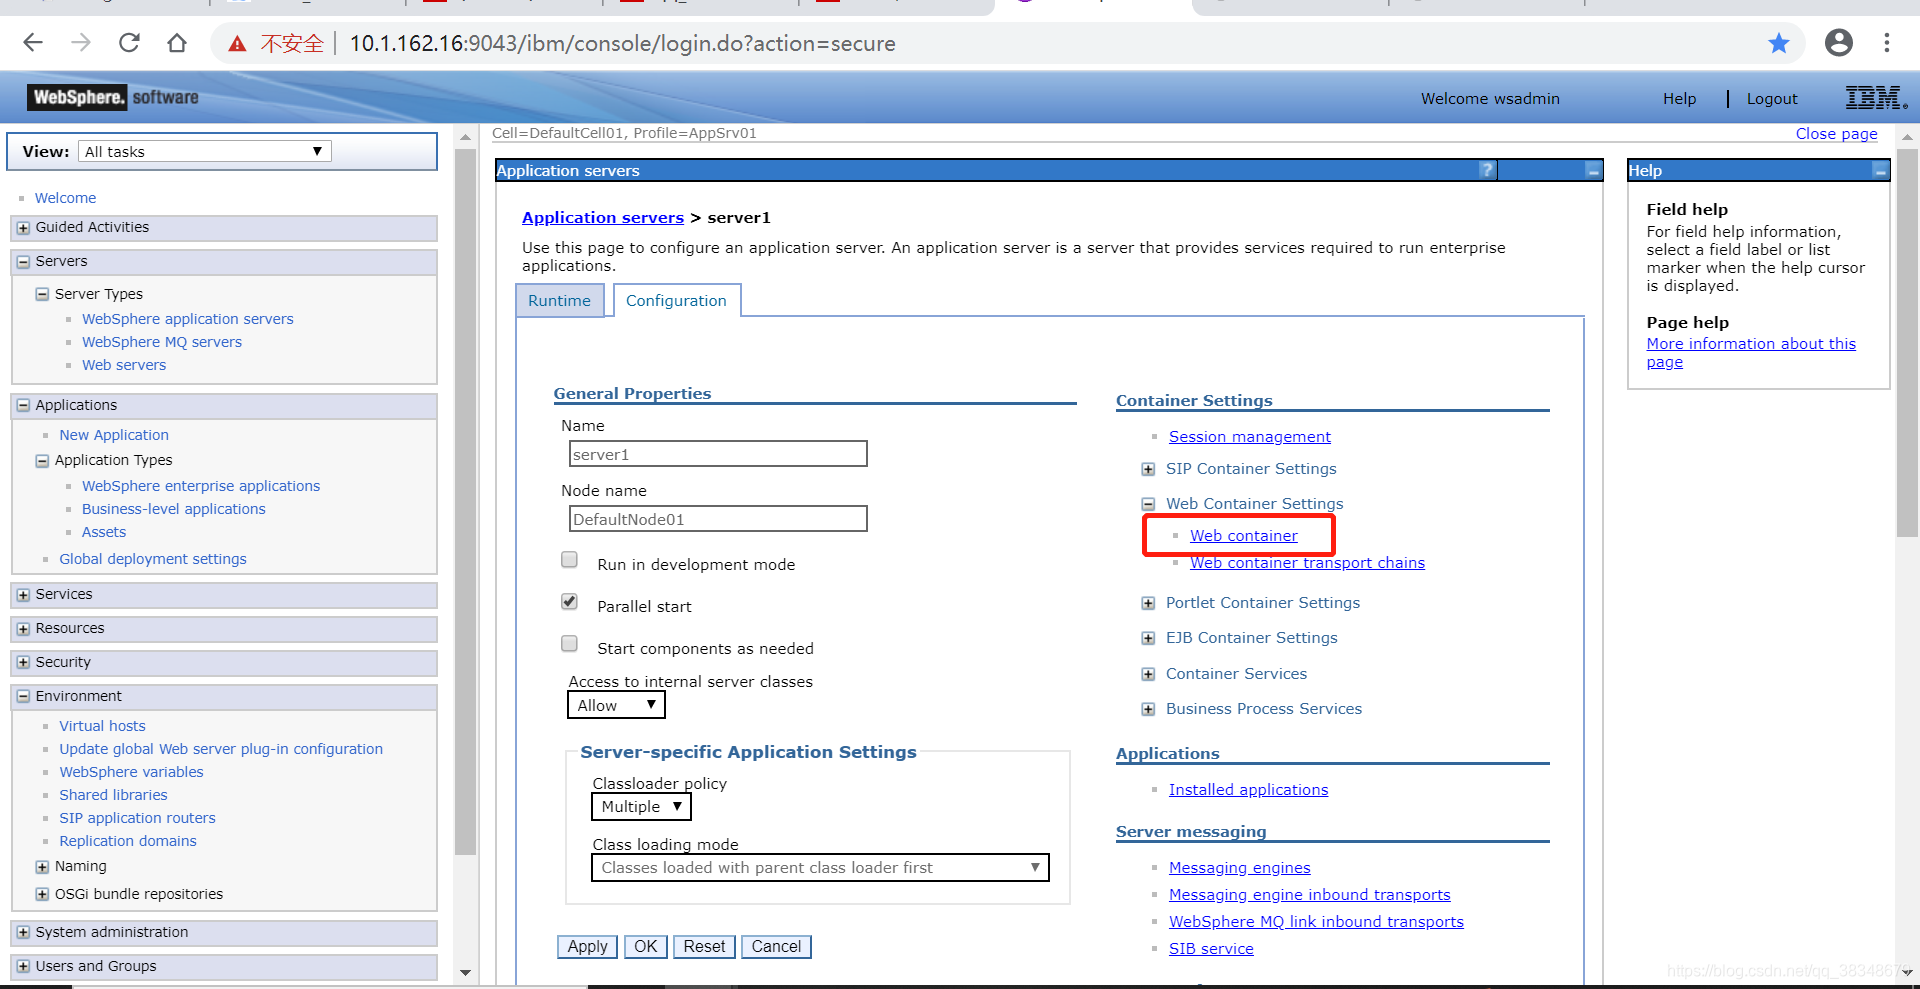Expand Users and Groups section
Screen dimensions: 1920x989
point(23,966)
